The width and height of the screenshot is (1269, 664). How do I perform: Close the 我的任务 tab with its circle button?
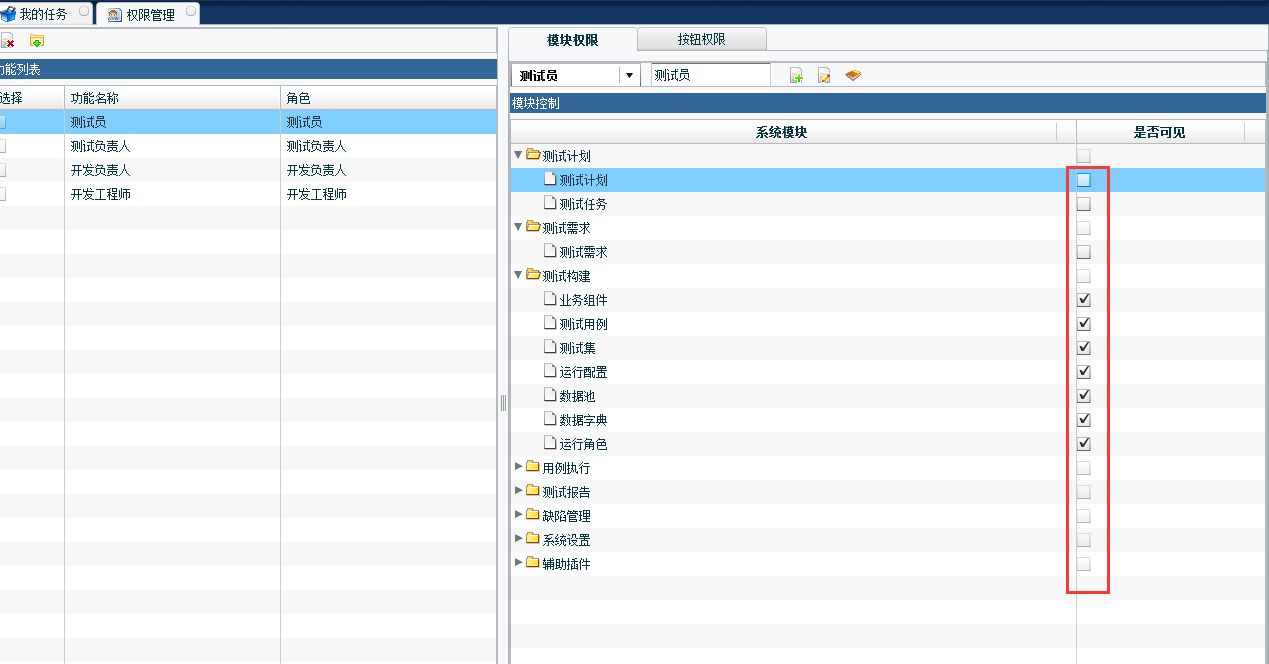click(x=84, y=11)
